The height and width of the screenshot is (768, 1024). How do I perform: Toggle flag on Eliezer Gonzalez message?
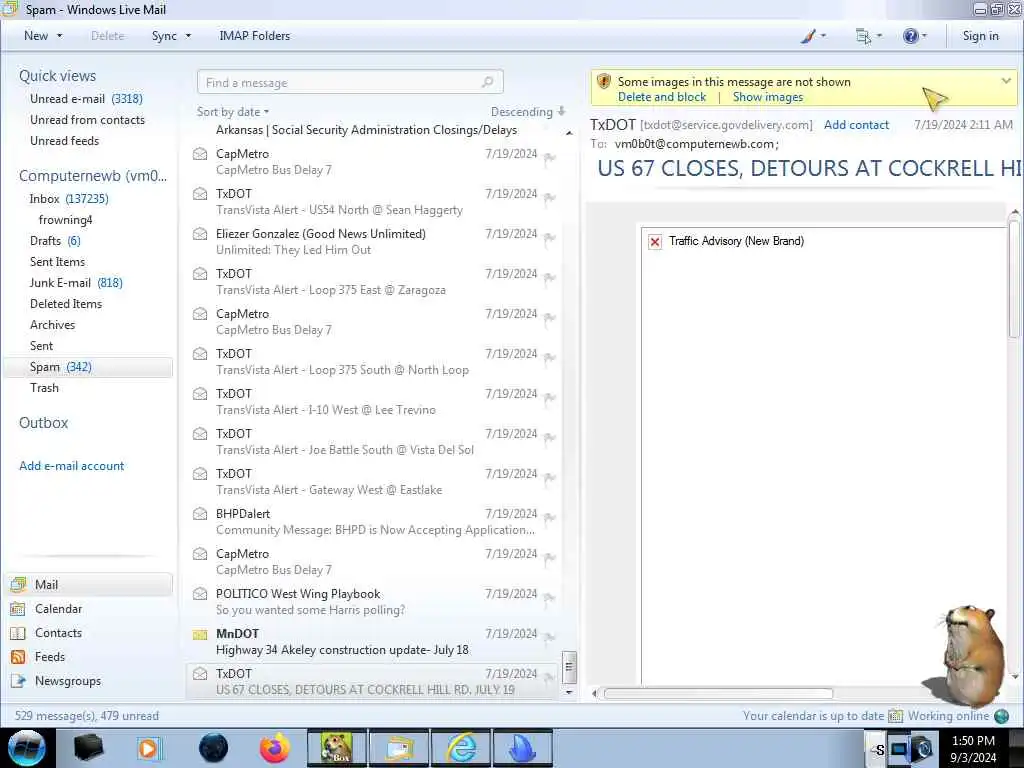[x=550, y=238]
